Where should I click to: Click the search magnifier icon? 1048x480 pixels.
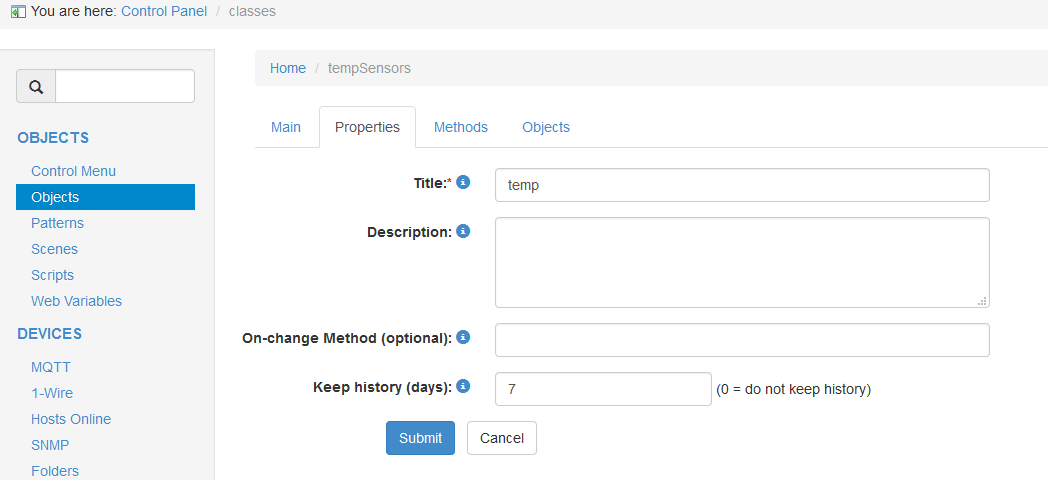tap(36, 87)
